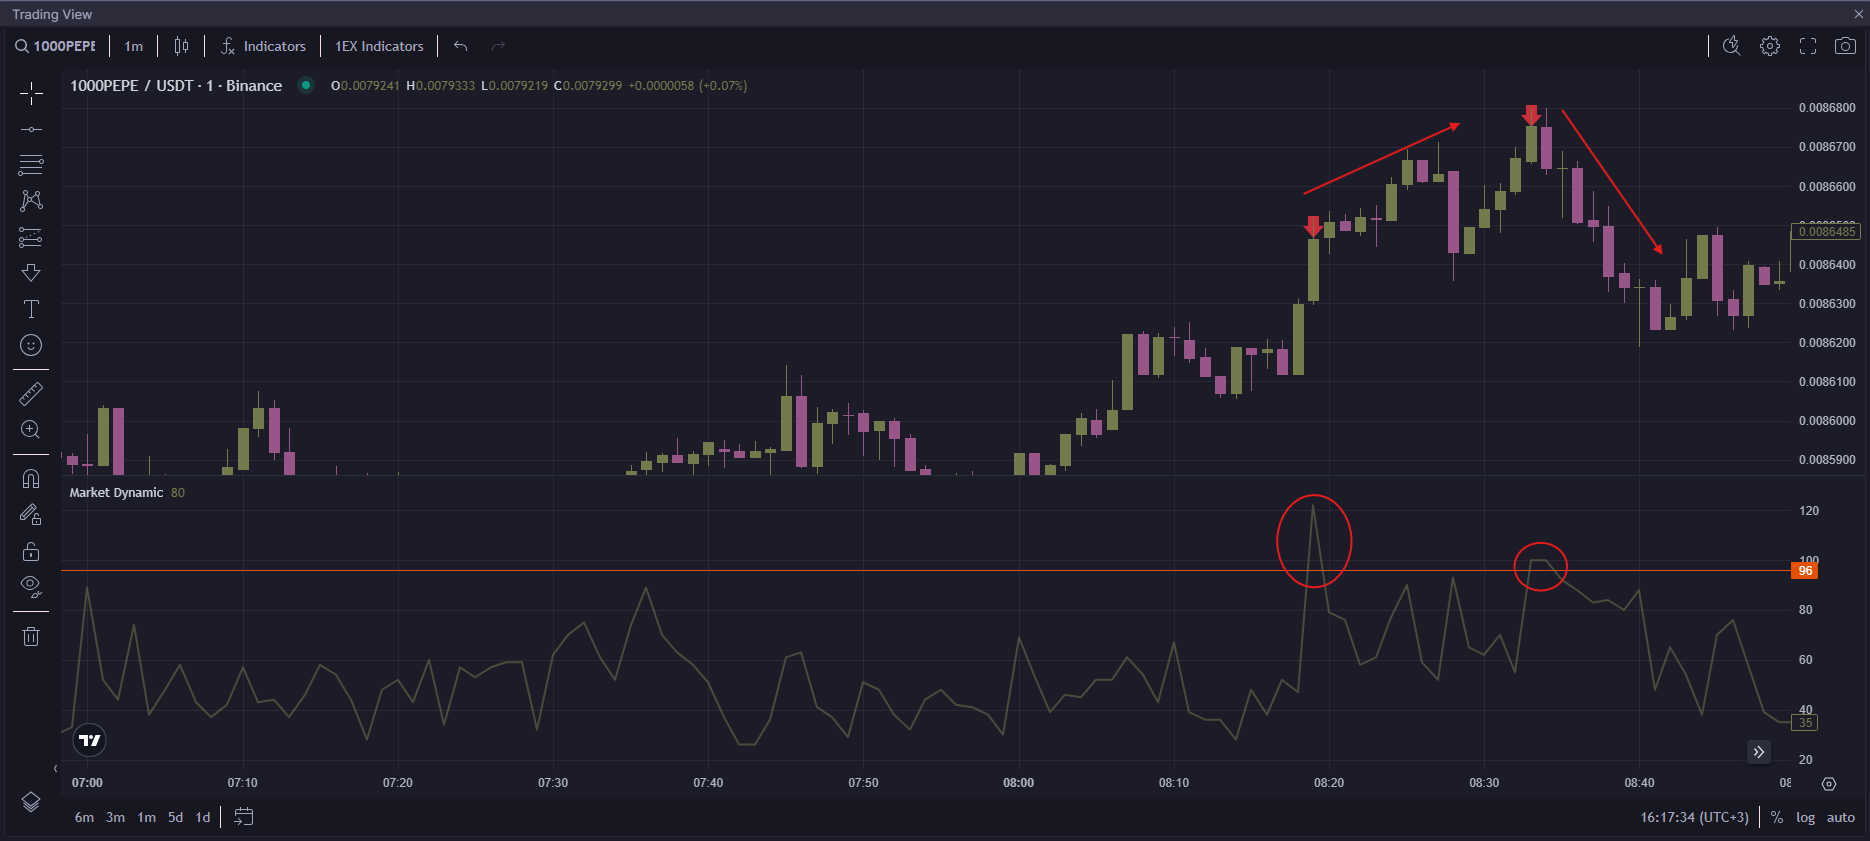Open the Indicators menu

coord(264,46)
